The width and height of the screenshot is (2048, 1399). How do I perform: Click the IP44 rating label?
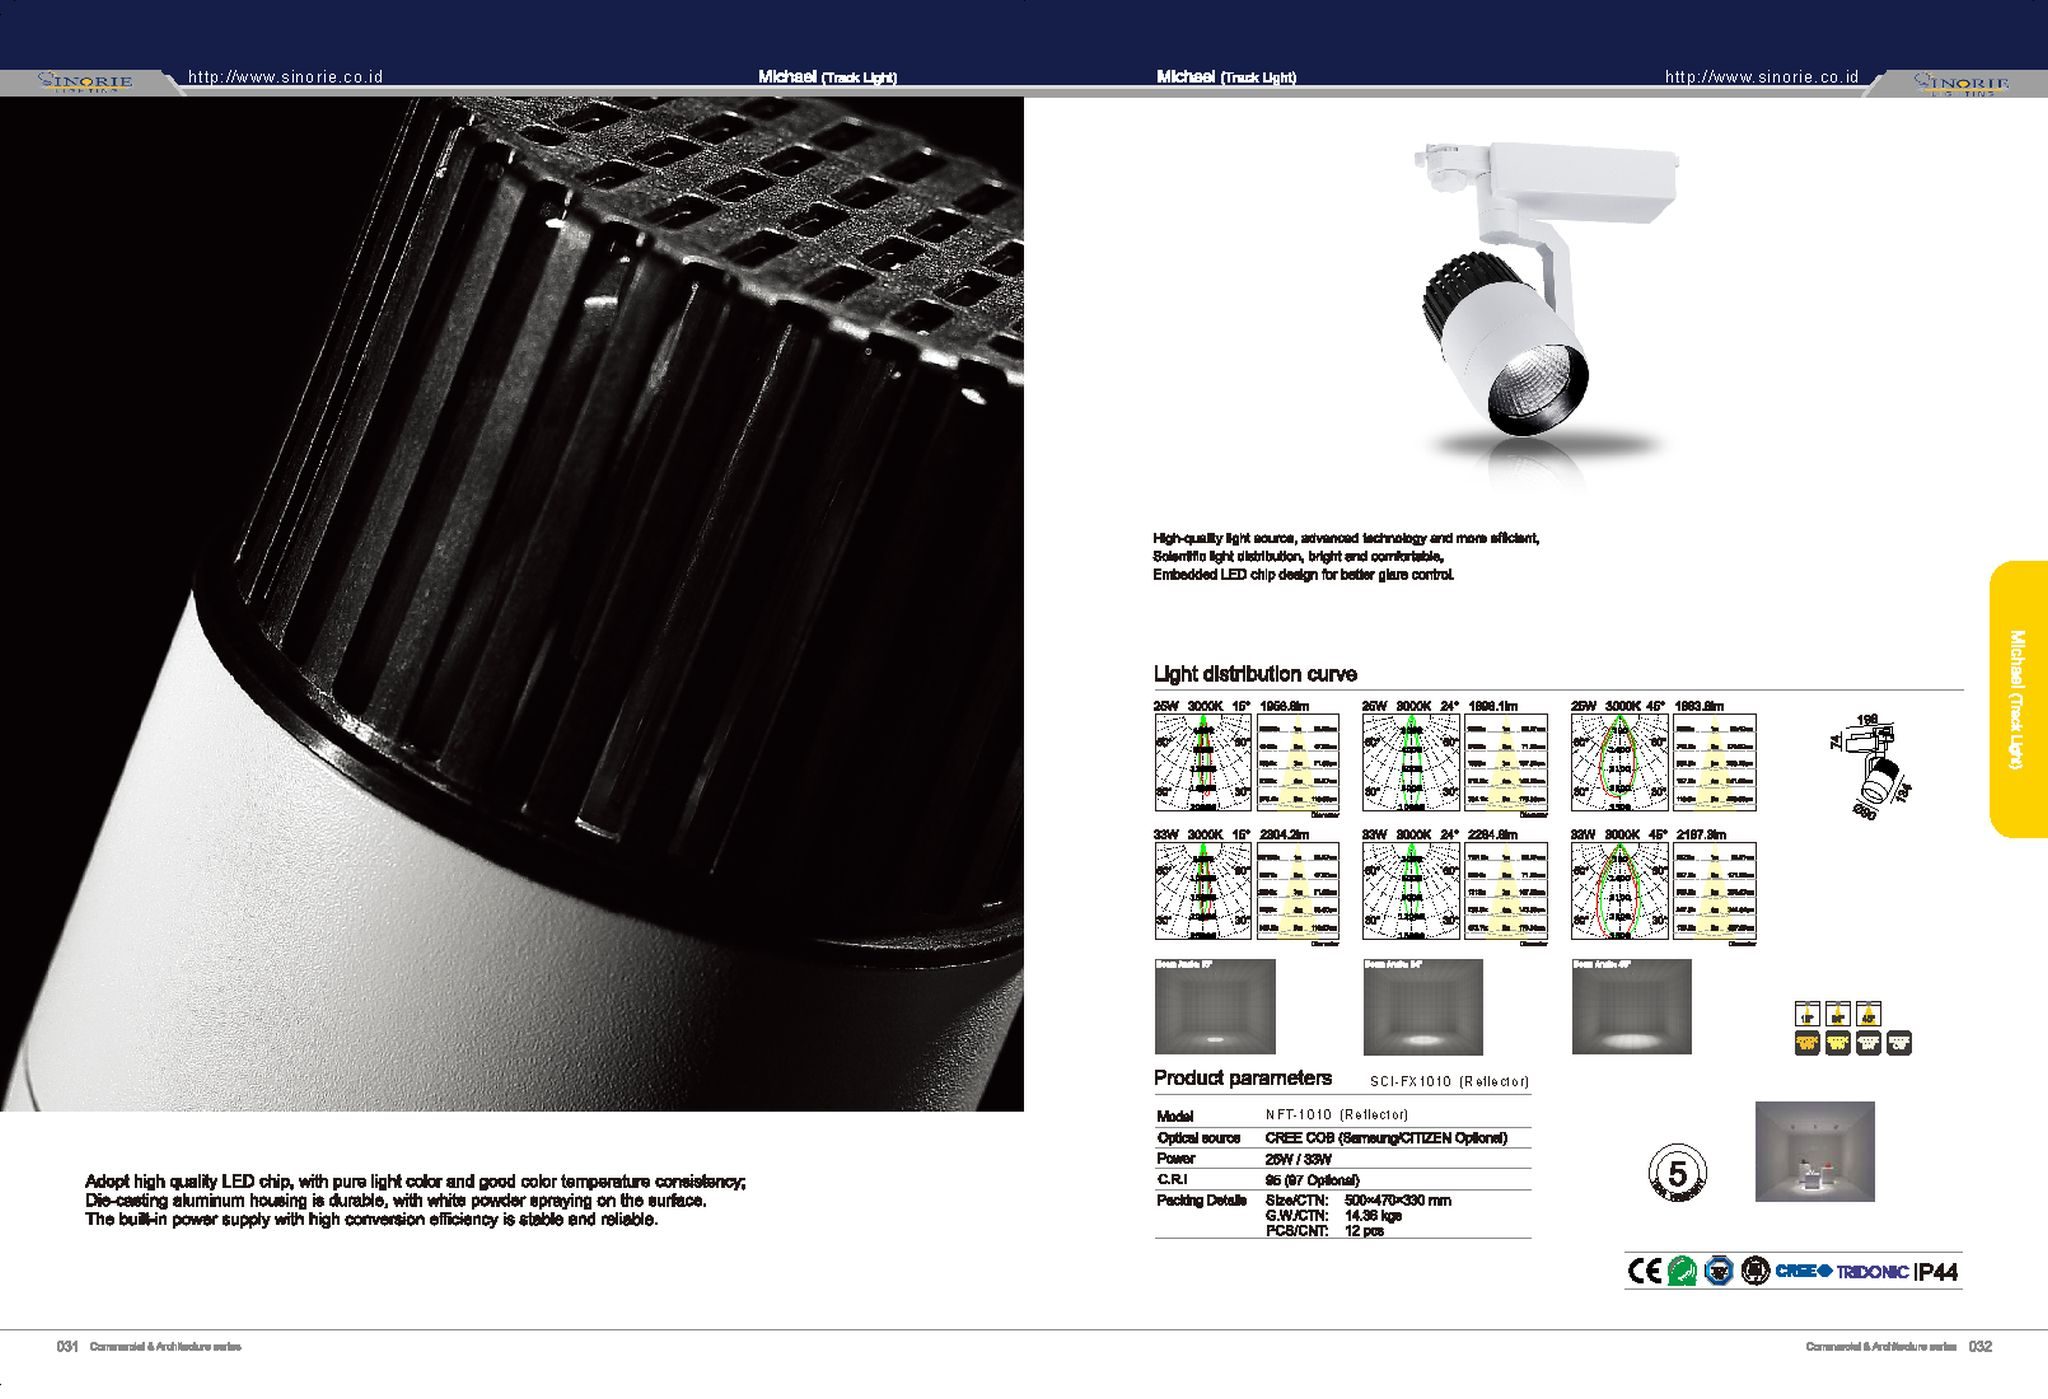[1937, 1272]
